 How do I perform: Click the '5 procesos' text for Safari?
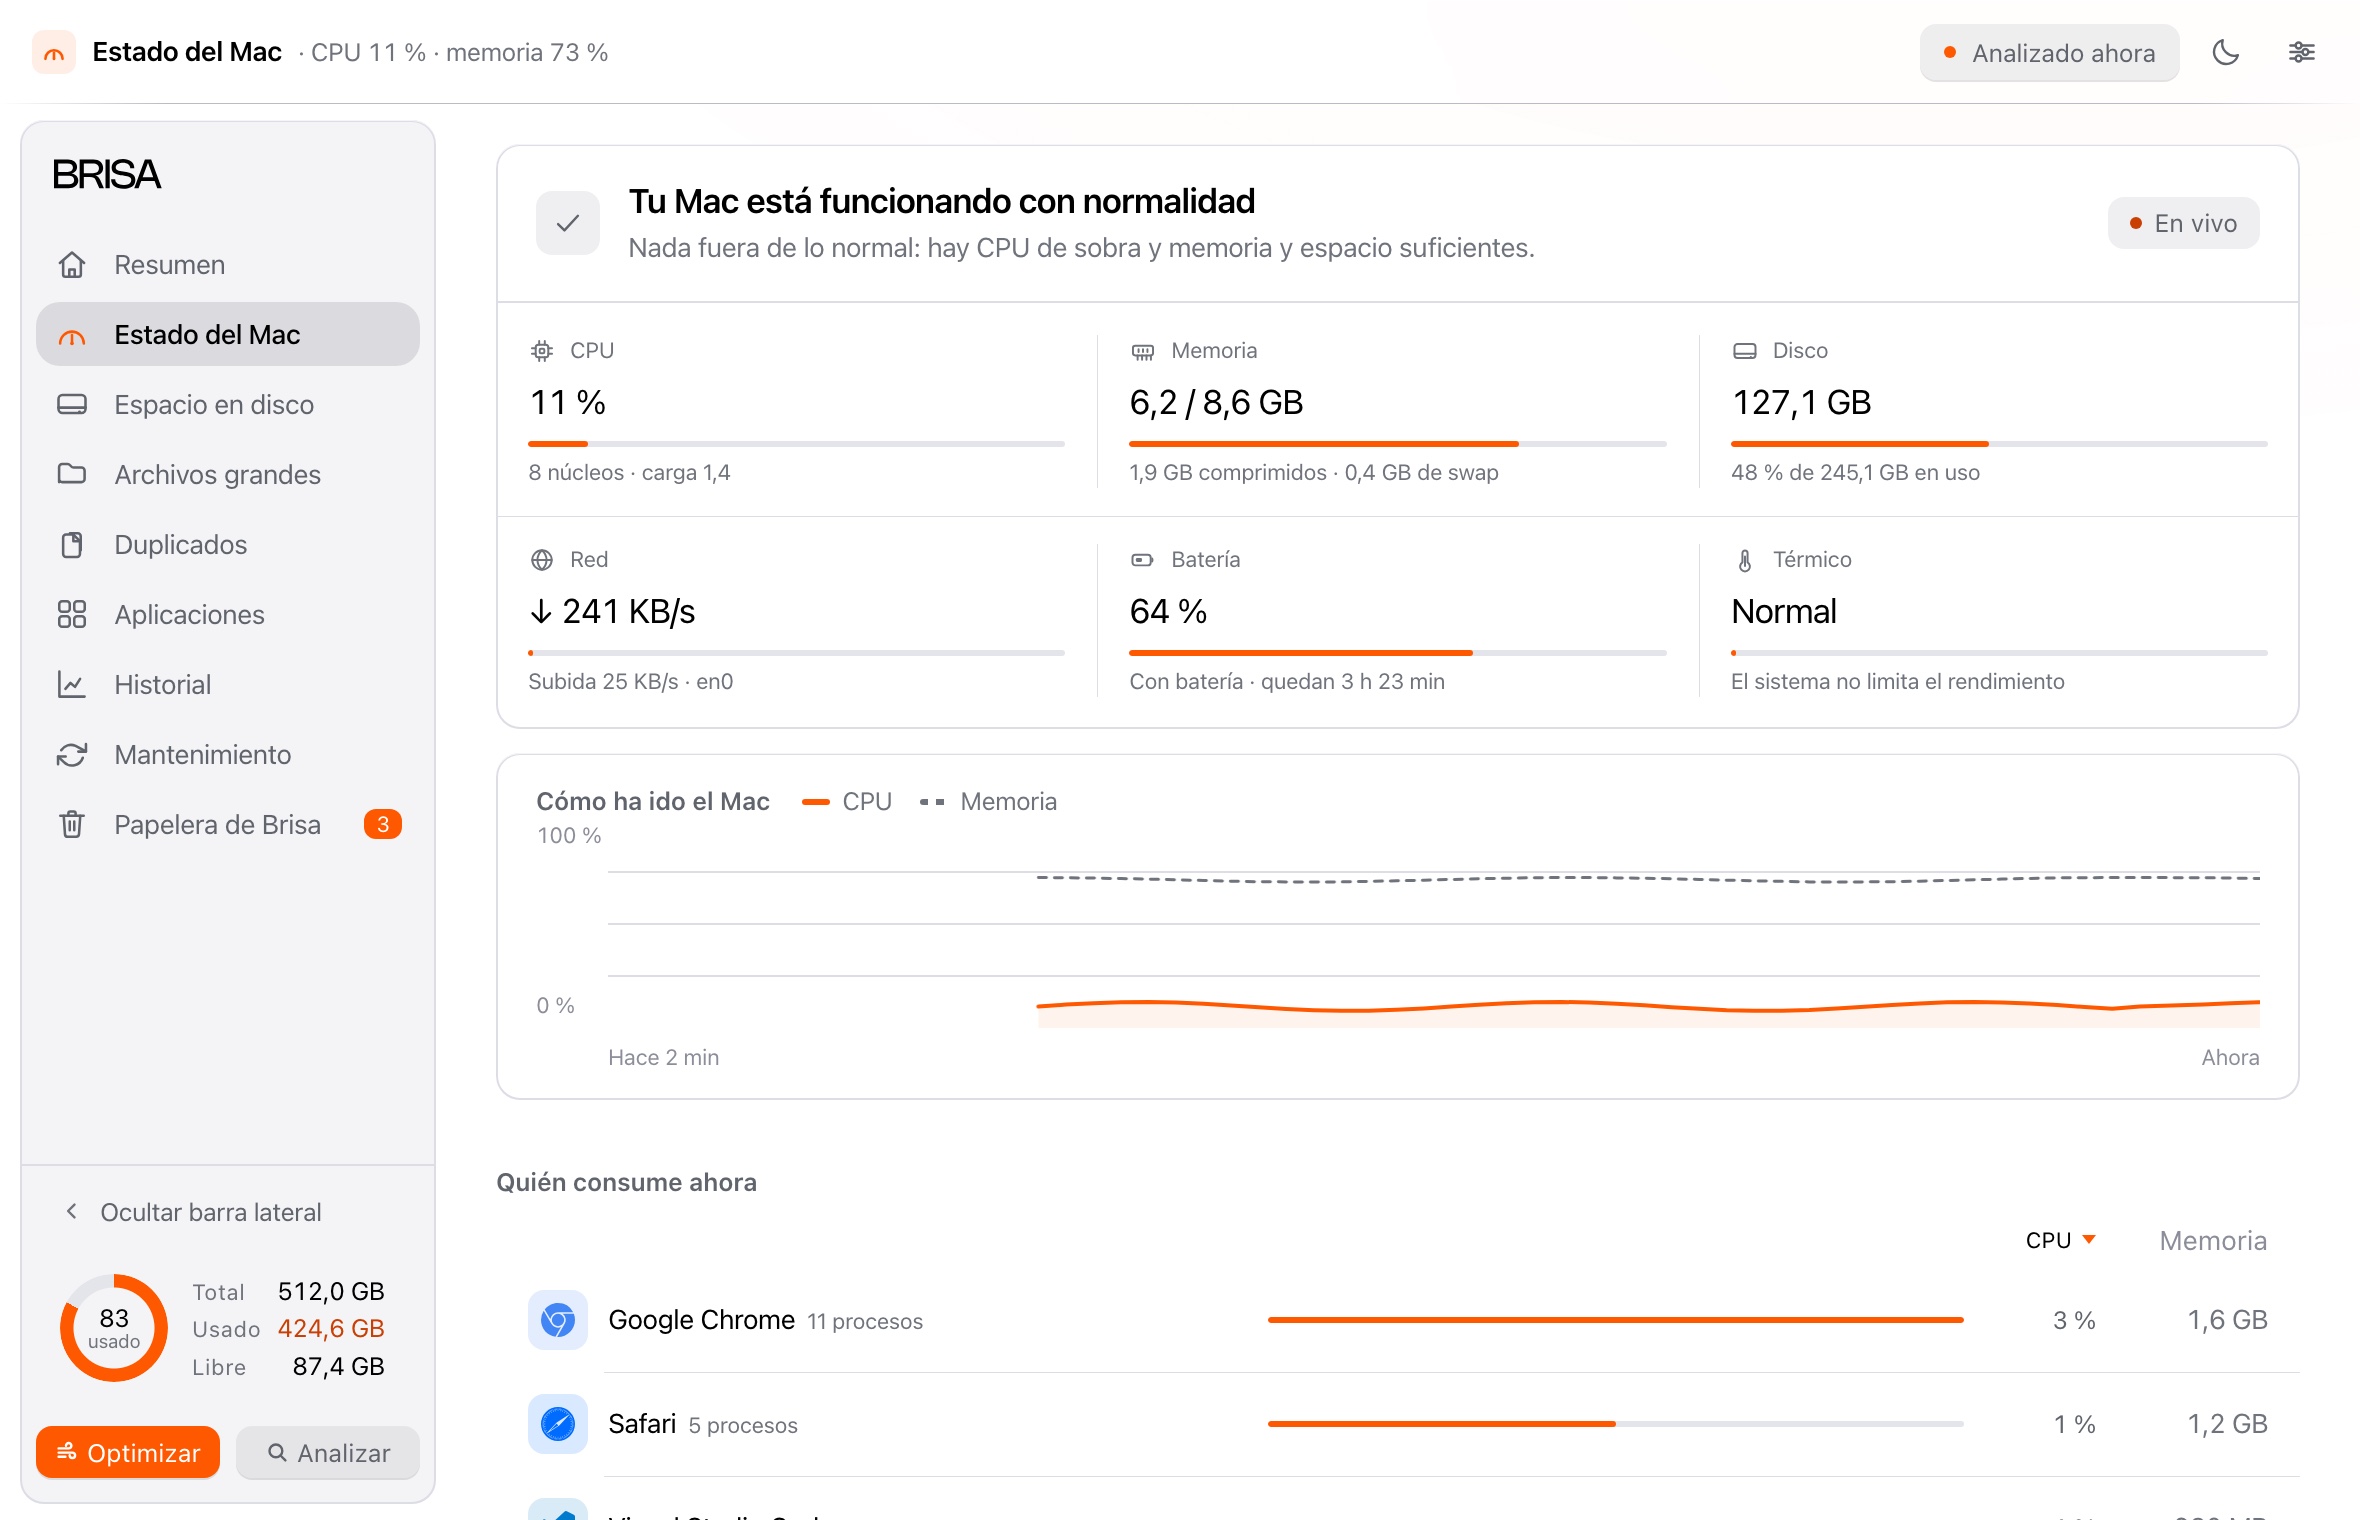click(x=743, y=1425)
